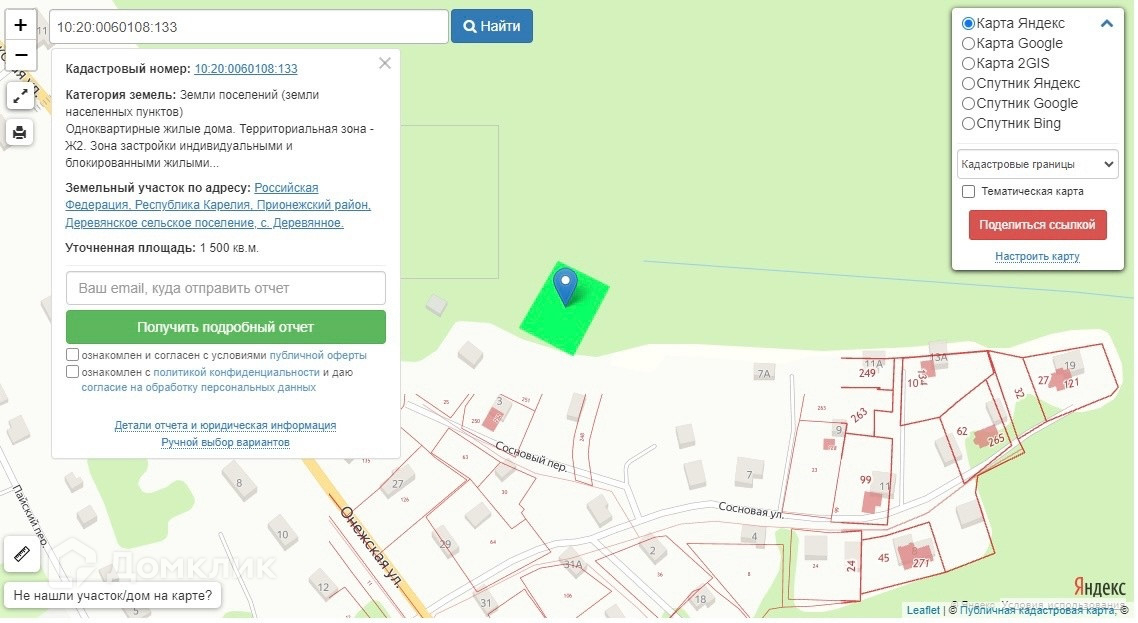Check agreement with публичной оферты checkbox
1138x623 pixels.
pyautogui.click(x=73, y=355)
